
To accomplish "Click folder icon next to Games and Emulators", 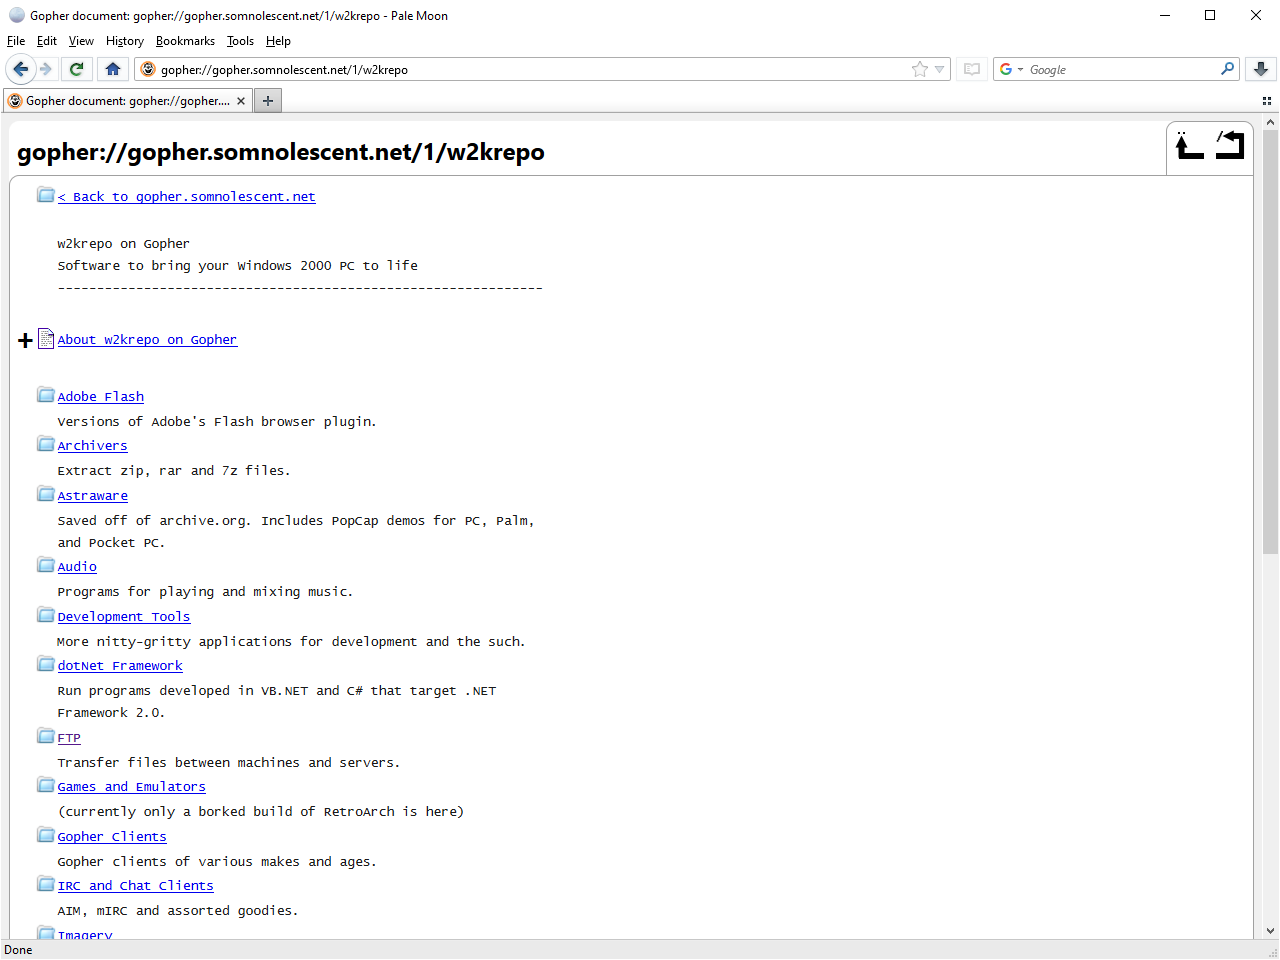I will (46, 784).
